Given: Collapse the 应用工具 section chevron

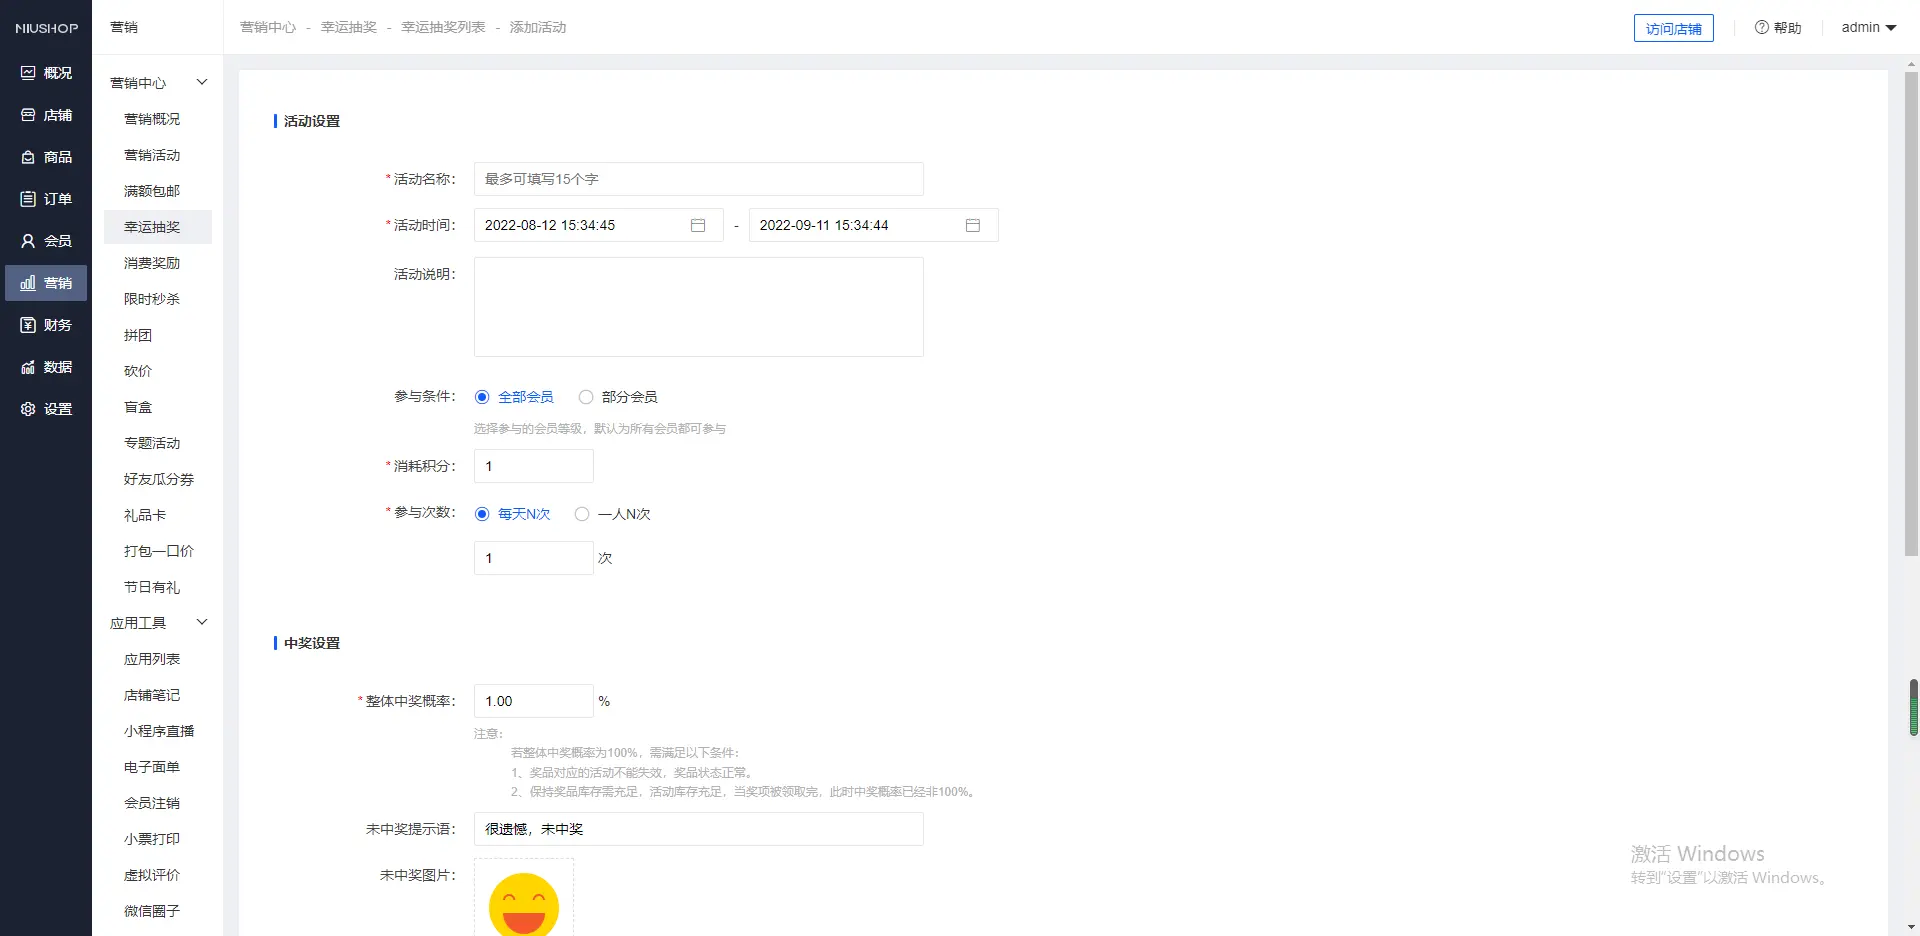Looking at the screenshot, I should (x=202, y=622).
